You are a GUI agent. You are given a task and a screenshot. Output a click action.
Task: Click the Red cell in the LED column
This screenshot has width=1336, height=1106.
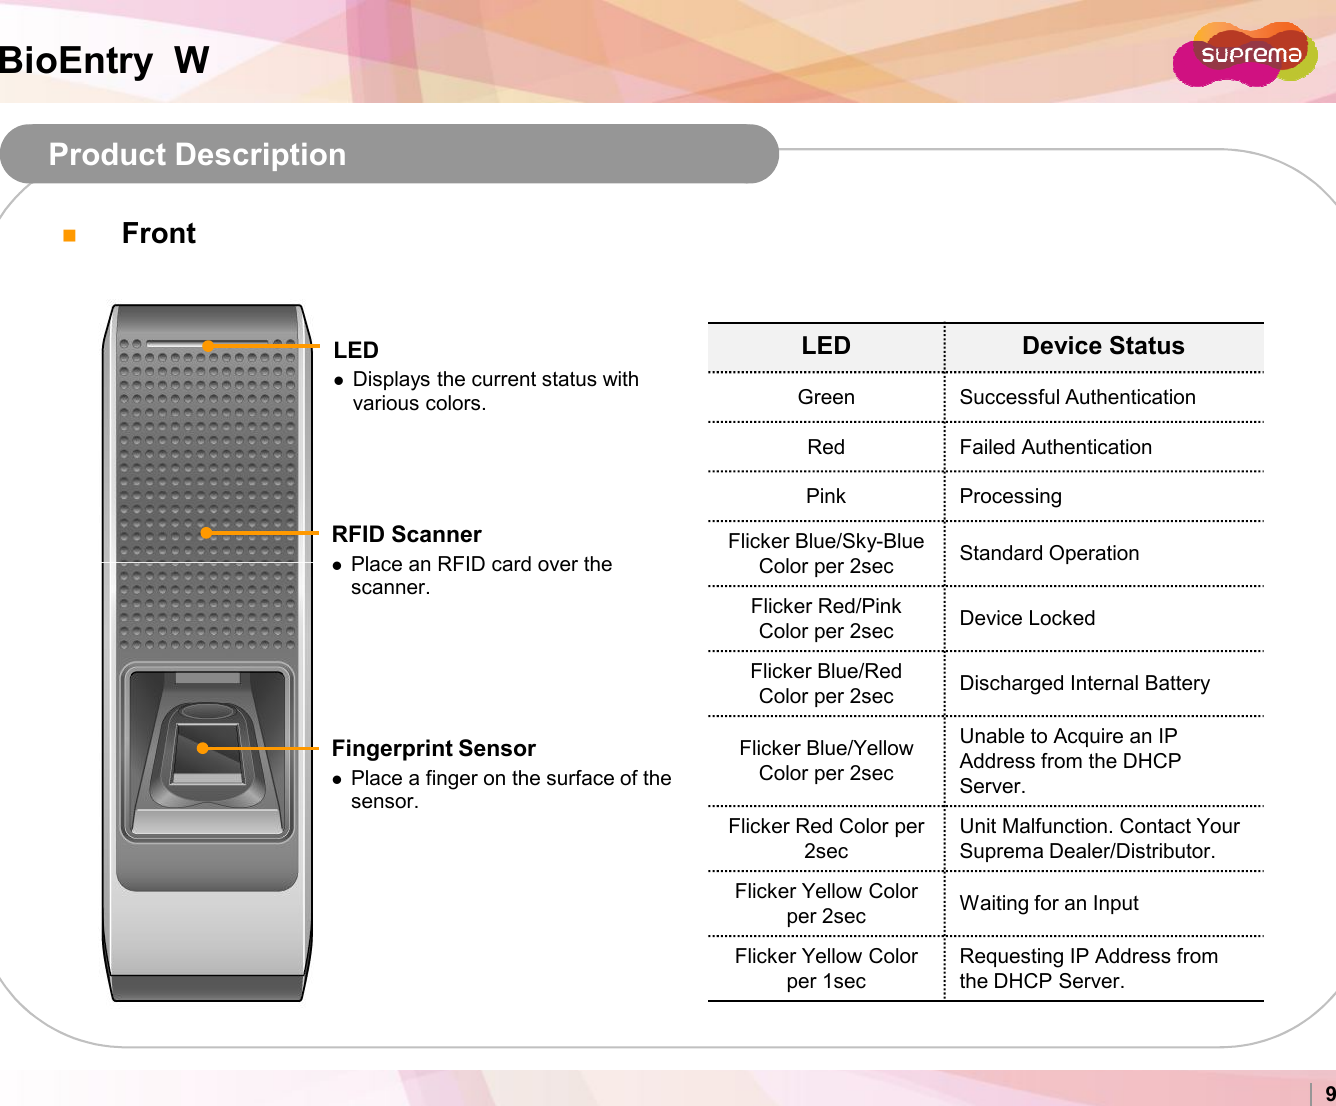(826, 447)
